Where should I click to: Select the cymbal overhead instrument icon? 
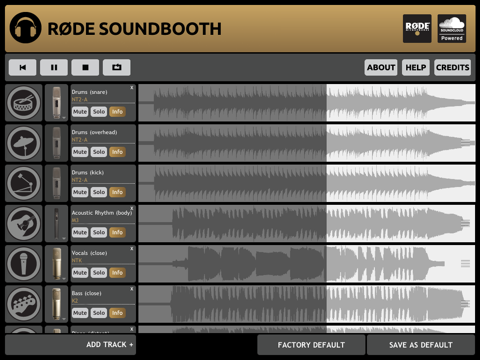[x=24, y=143]
